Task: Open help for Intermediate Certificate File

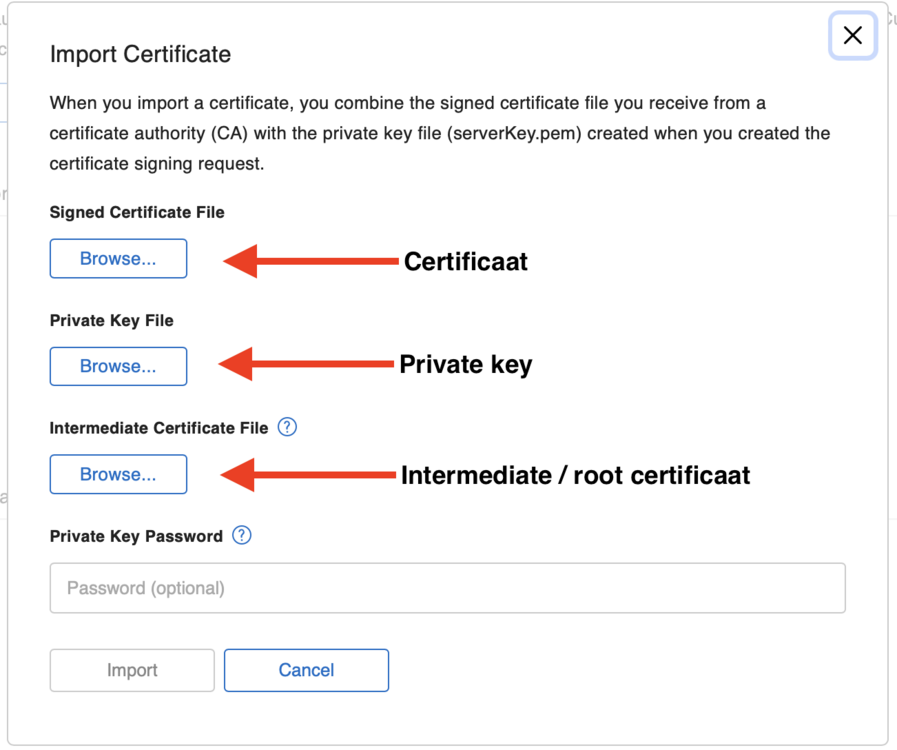Action: [287, 427]
